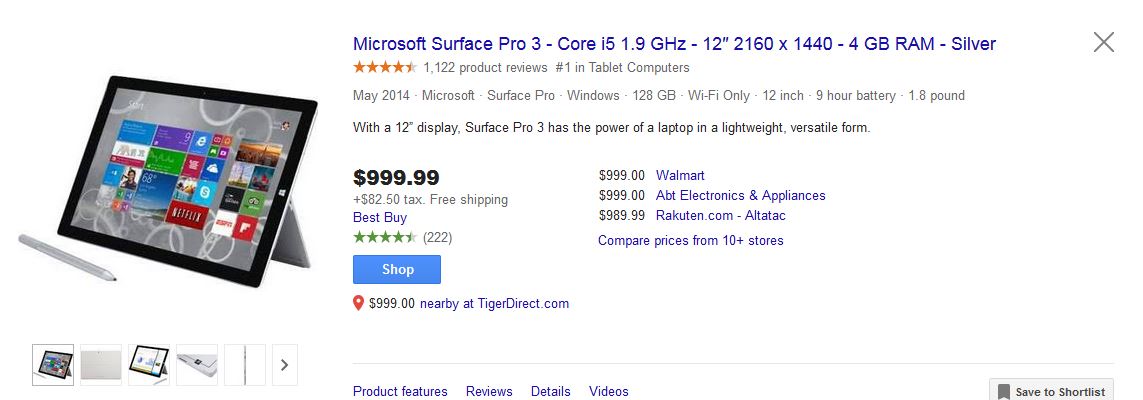
Task: Show next product thumbnails with arrow
Action: click(284, 365)
